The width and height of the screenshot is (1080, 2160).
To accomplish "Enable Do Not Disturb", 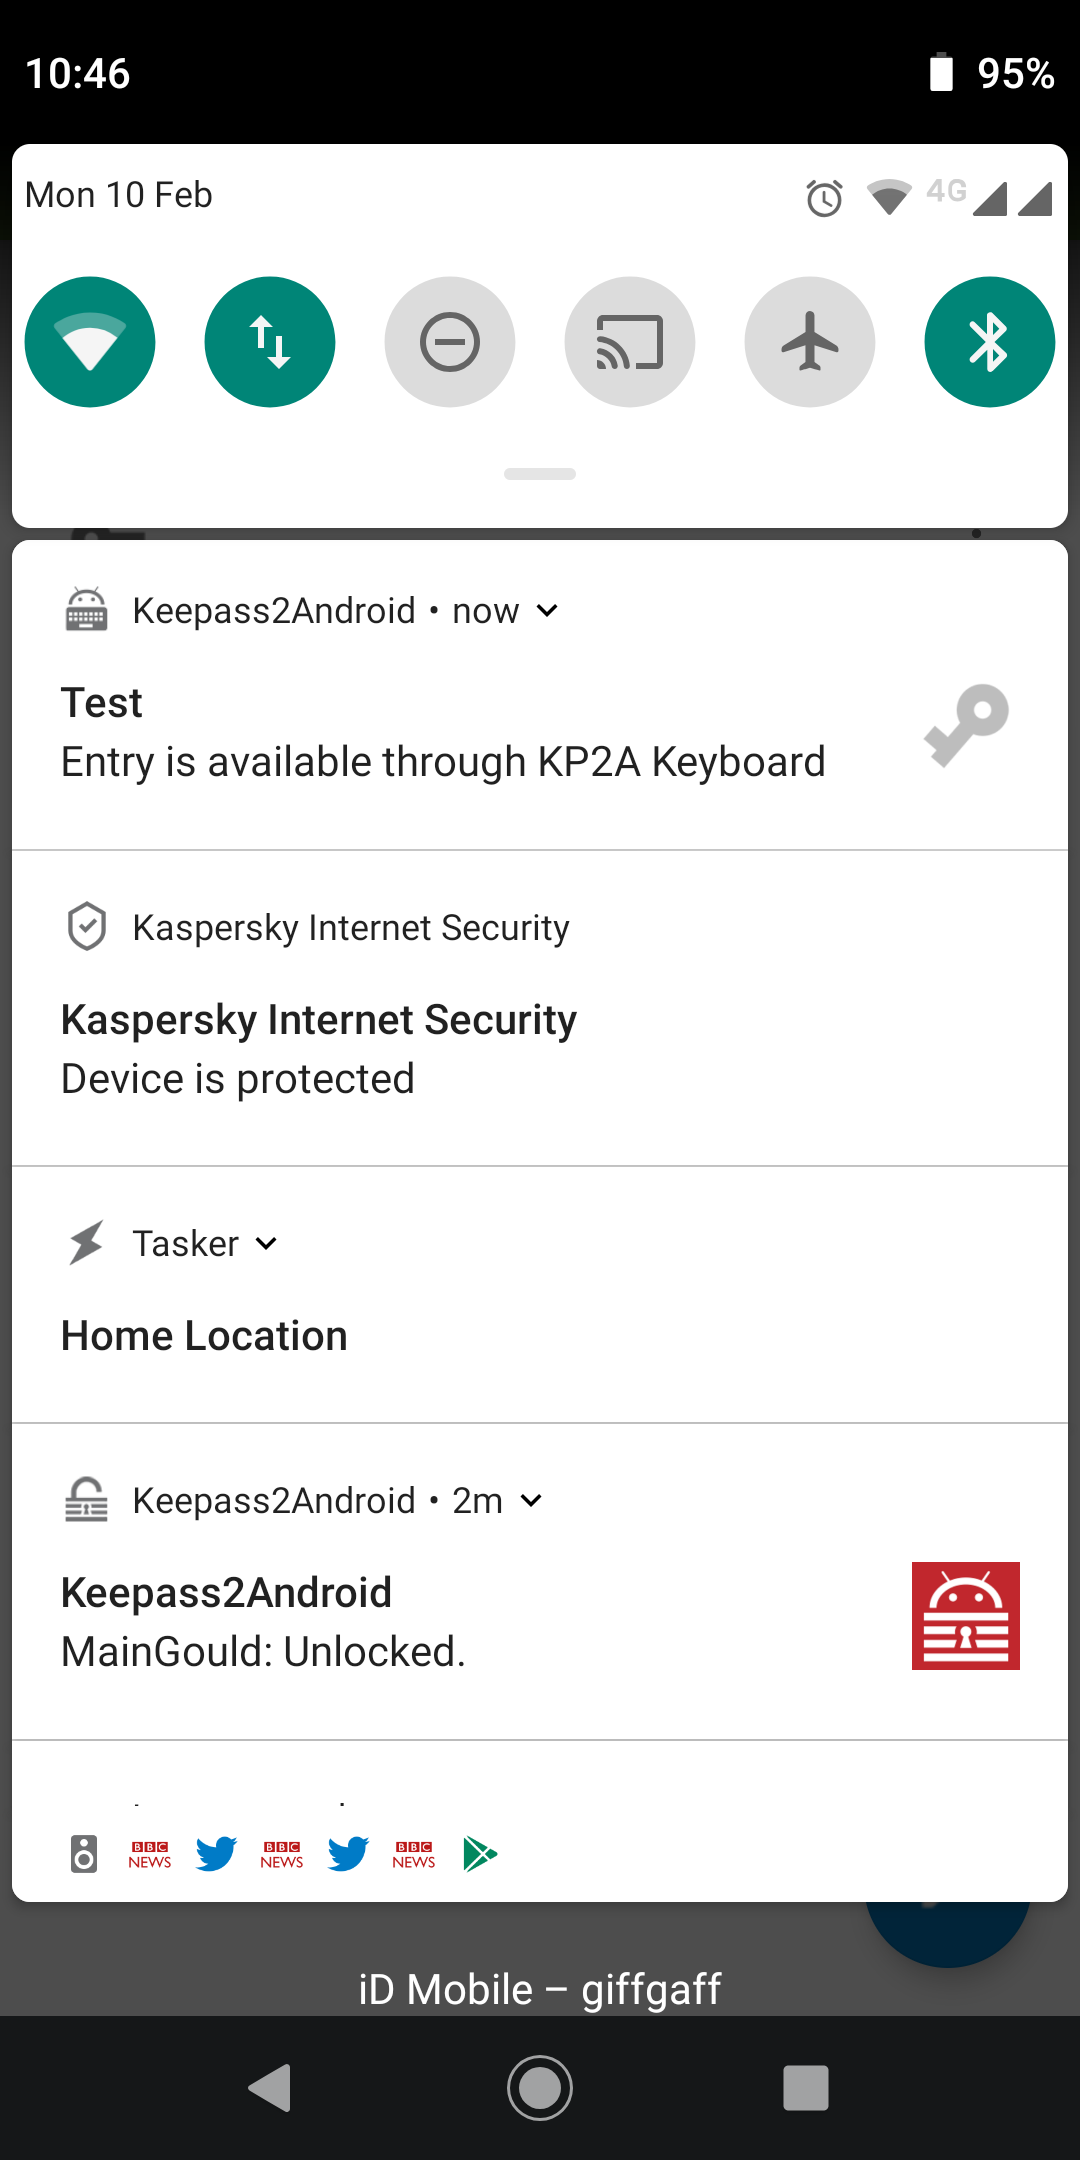I will 449,341.
